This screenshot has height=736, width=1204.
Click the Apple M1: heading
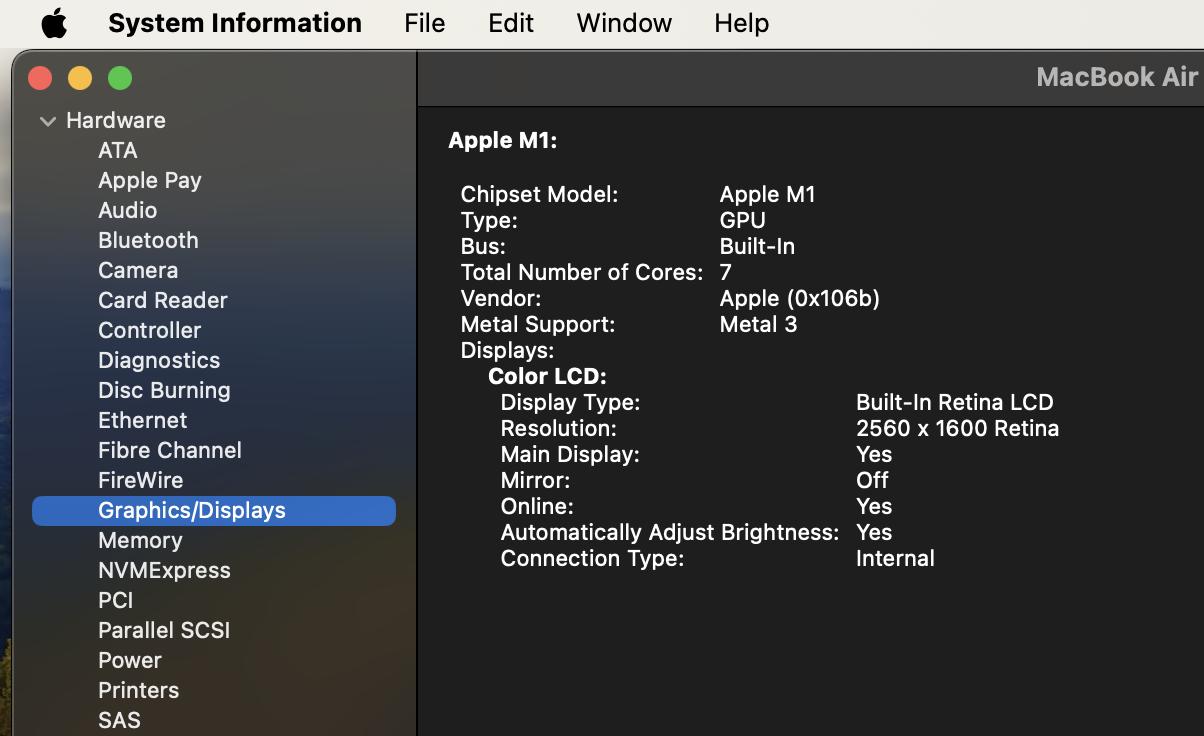(503, 140)
